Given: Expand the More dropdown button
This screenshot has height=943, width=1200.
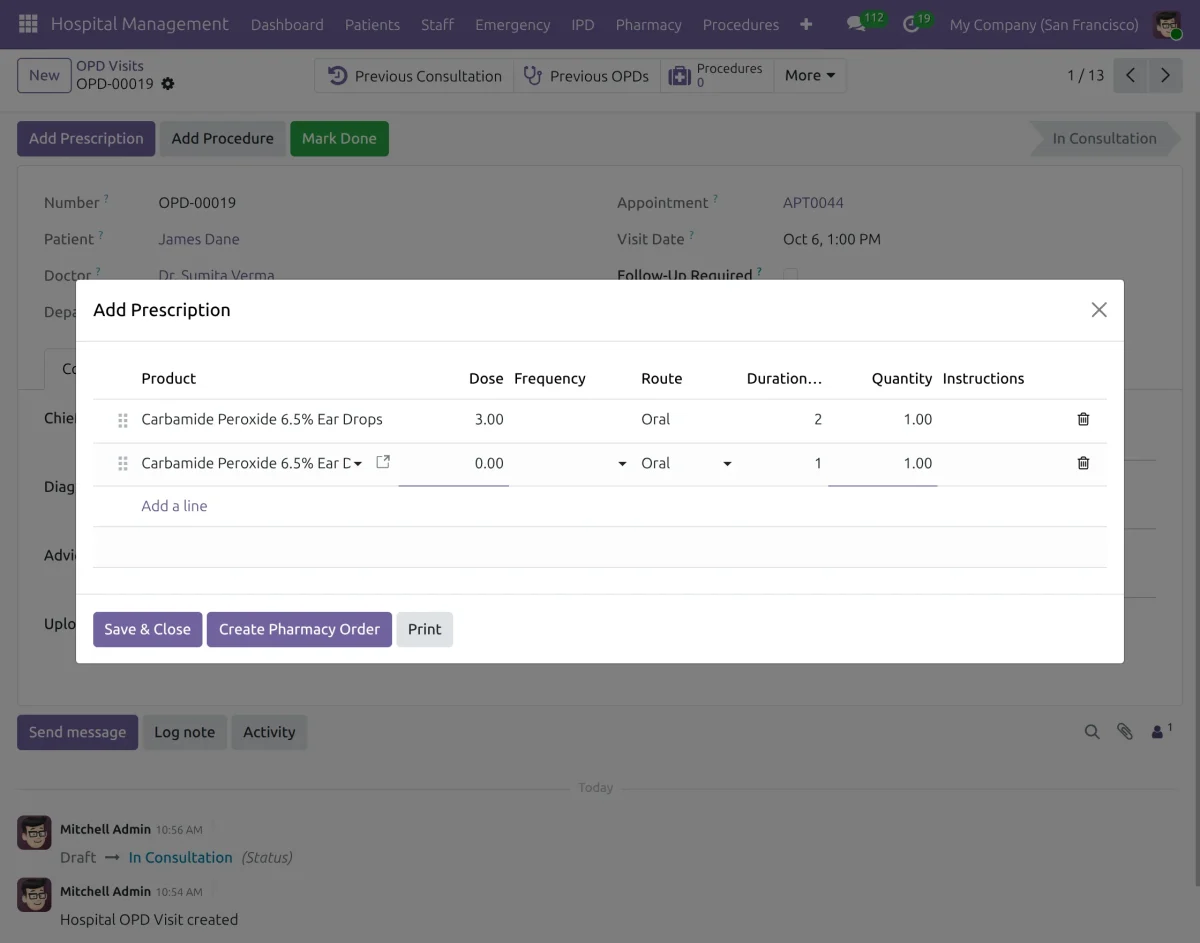Looking at the screenshot, I should pyautogui.click(x=810, y=75).
